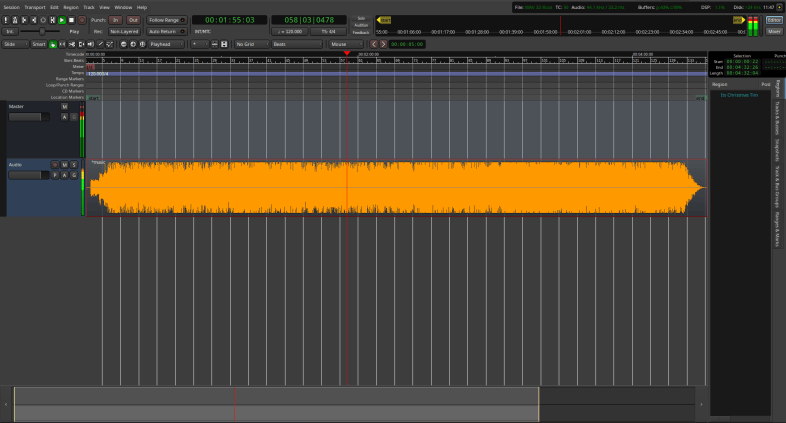Mute the Audio track

63,164
